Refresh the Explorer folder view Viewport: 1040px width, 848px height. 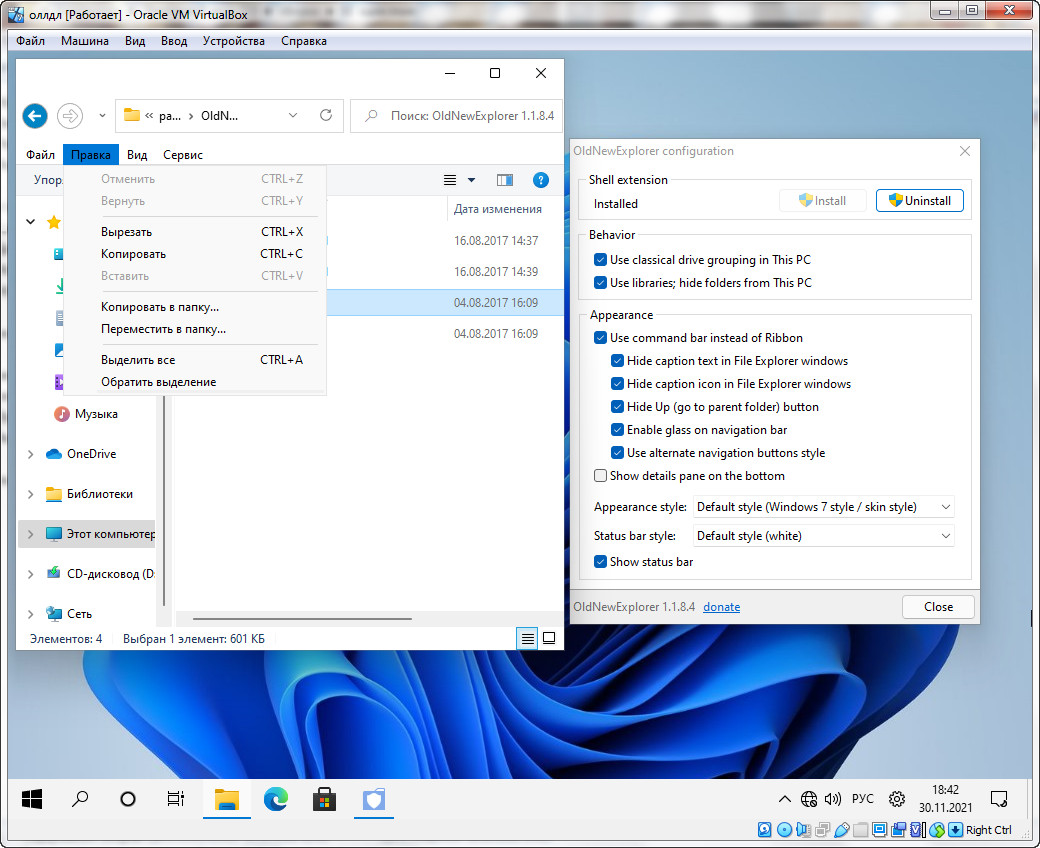coord(326,115)
